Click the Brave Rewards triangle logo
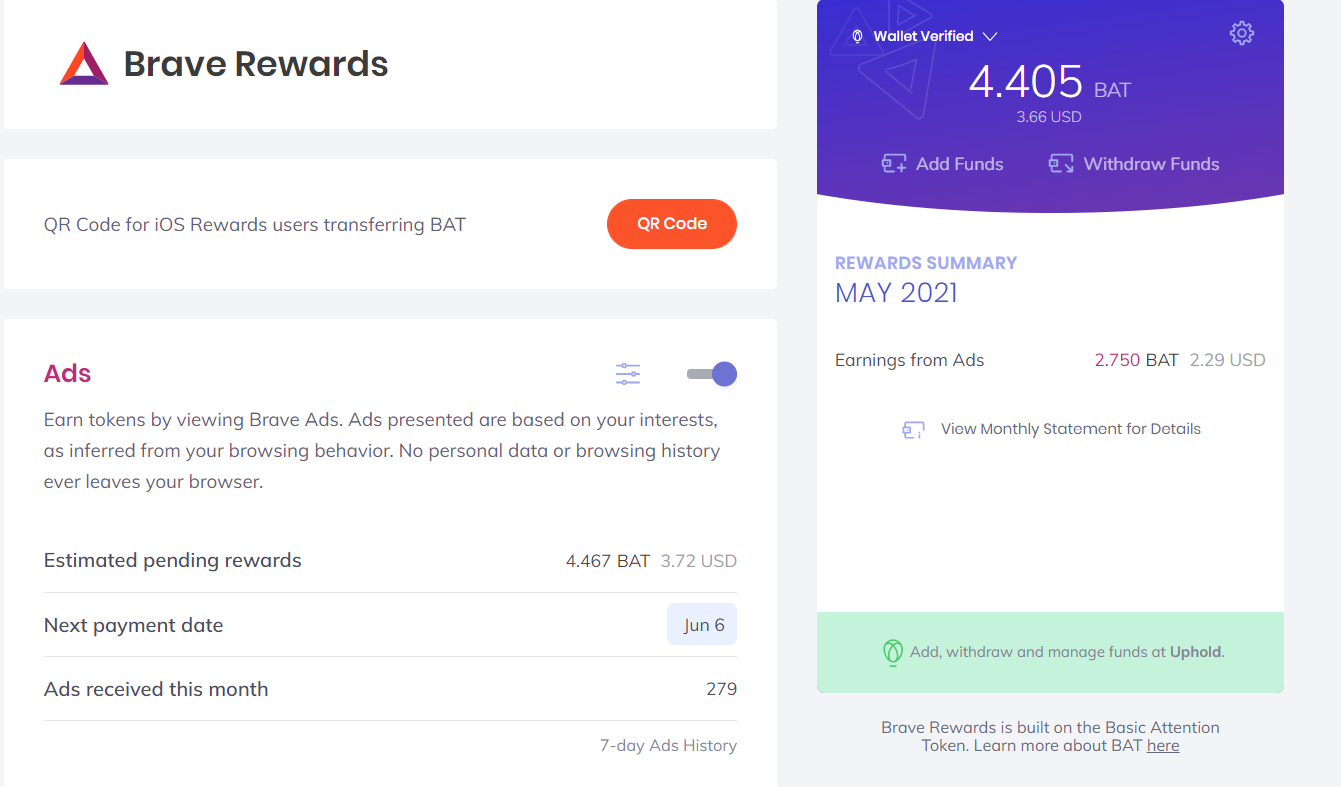 84,63
